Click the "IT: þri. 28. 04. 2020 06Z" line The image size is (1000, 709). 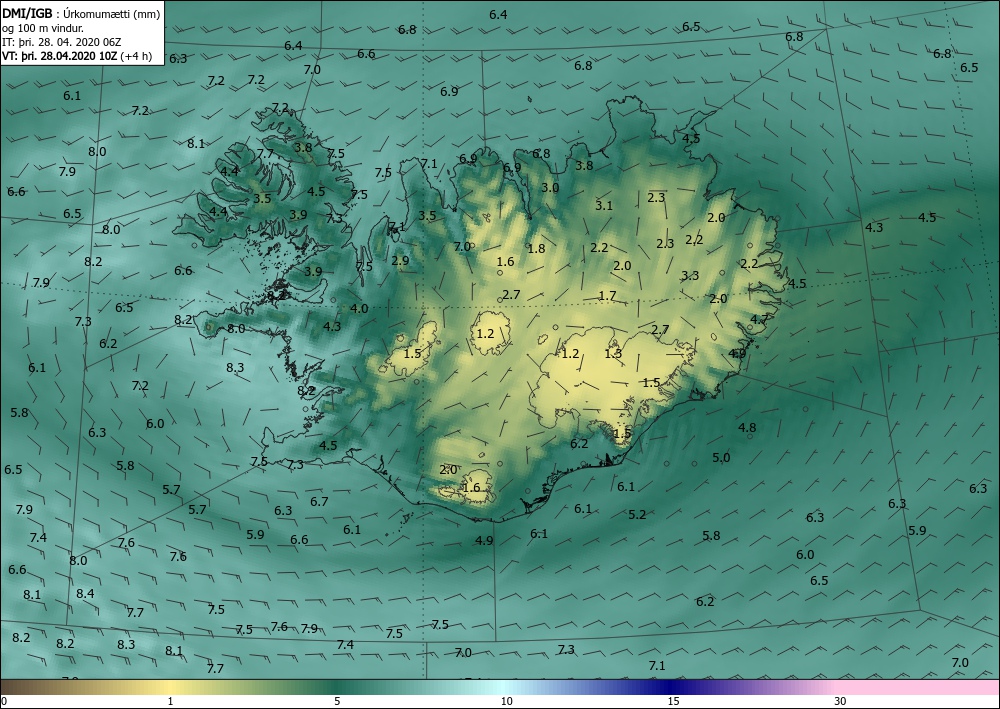click(61, 42)
